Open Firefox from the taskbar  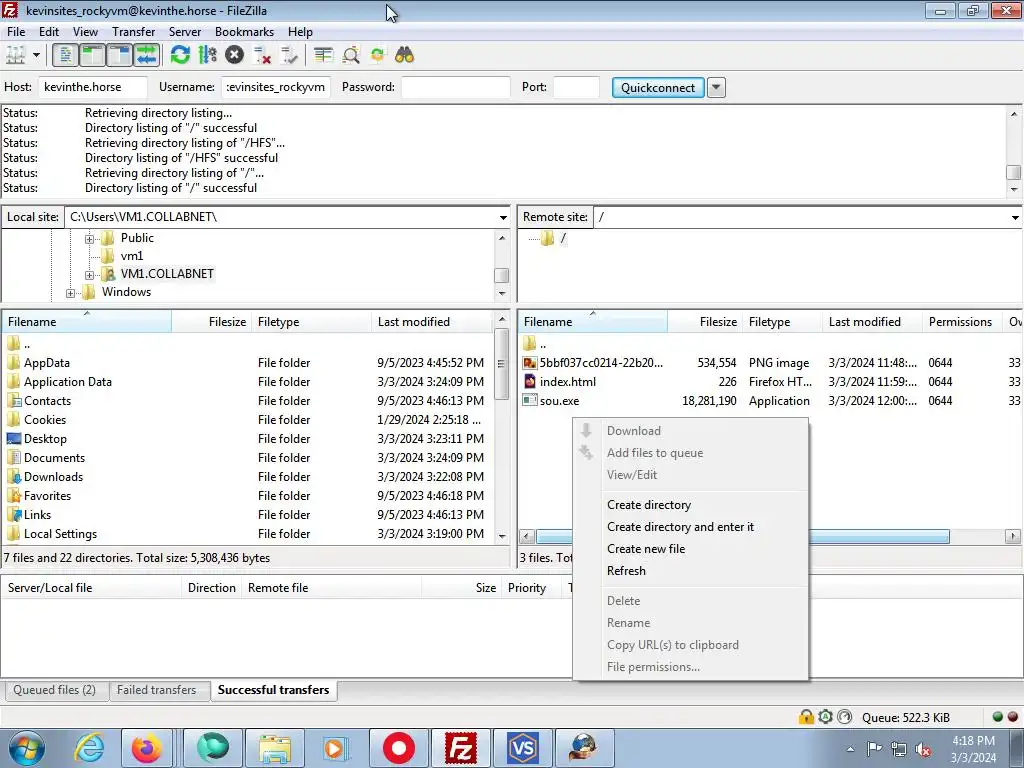coord(147,748)
